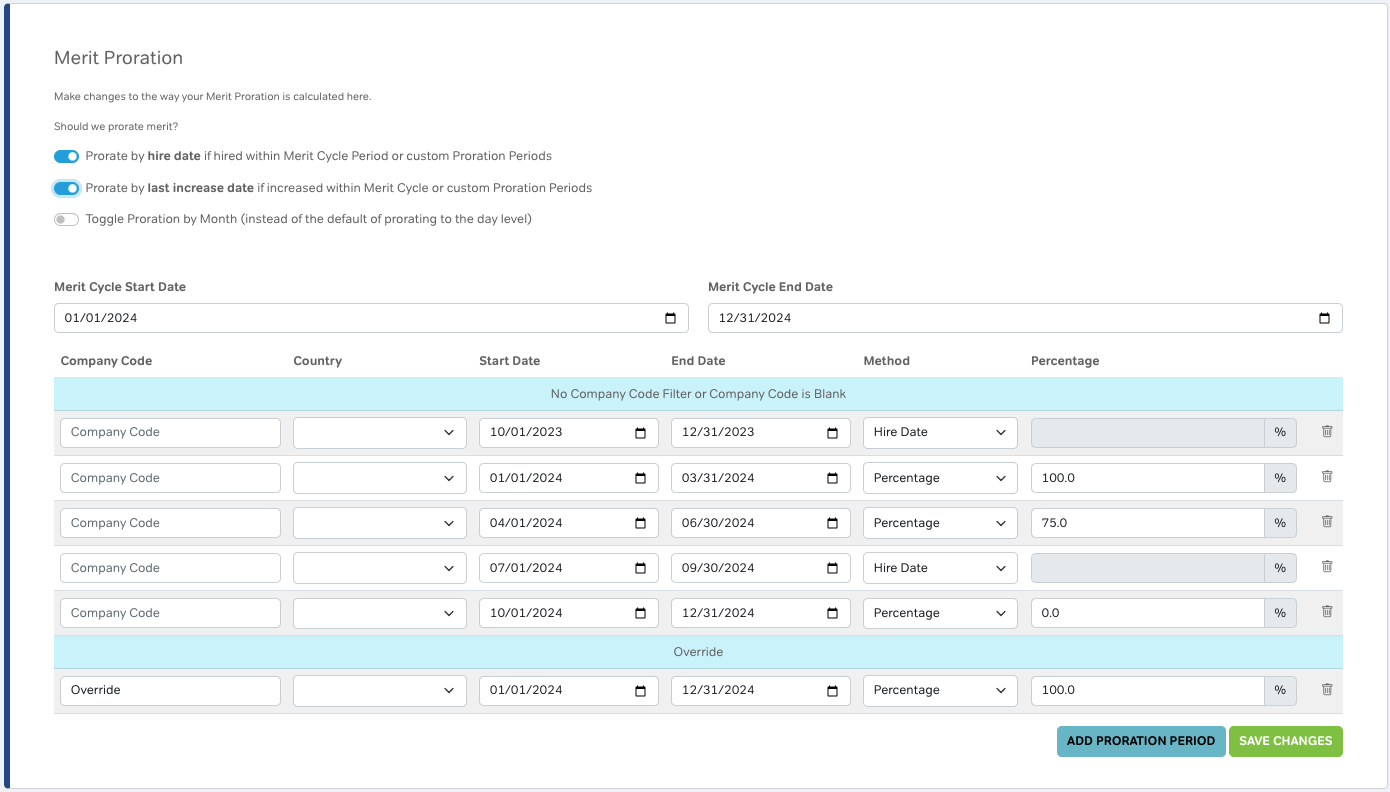The width and height of the screenshot is (1390, 792).
Task: Open calendar picker for Merit Cycle End Date
Action: point(1324,318)
